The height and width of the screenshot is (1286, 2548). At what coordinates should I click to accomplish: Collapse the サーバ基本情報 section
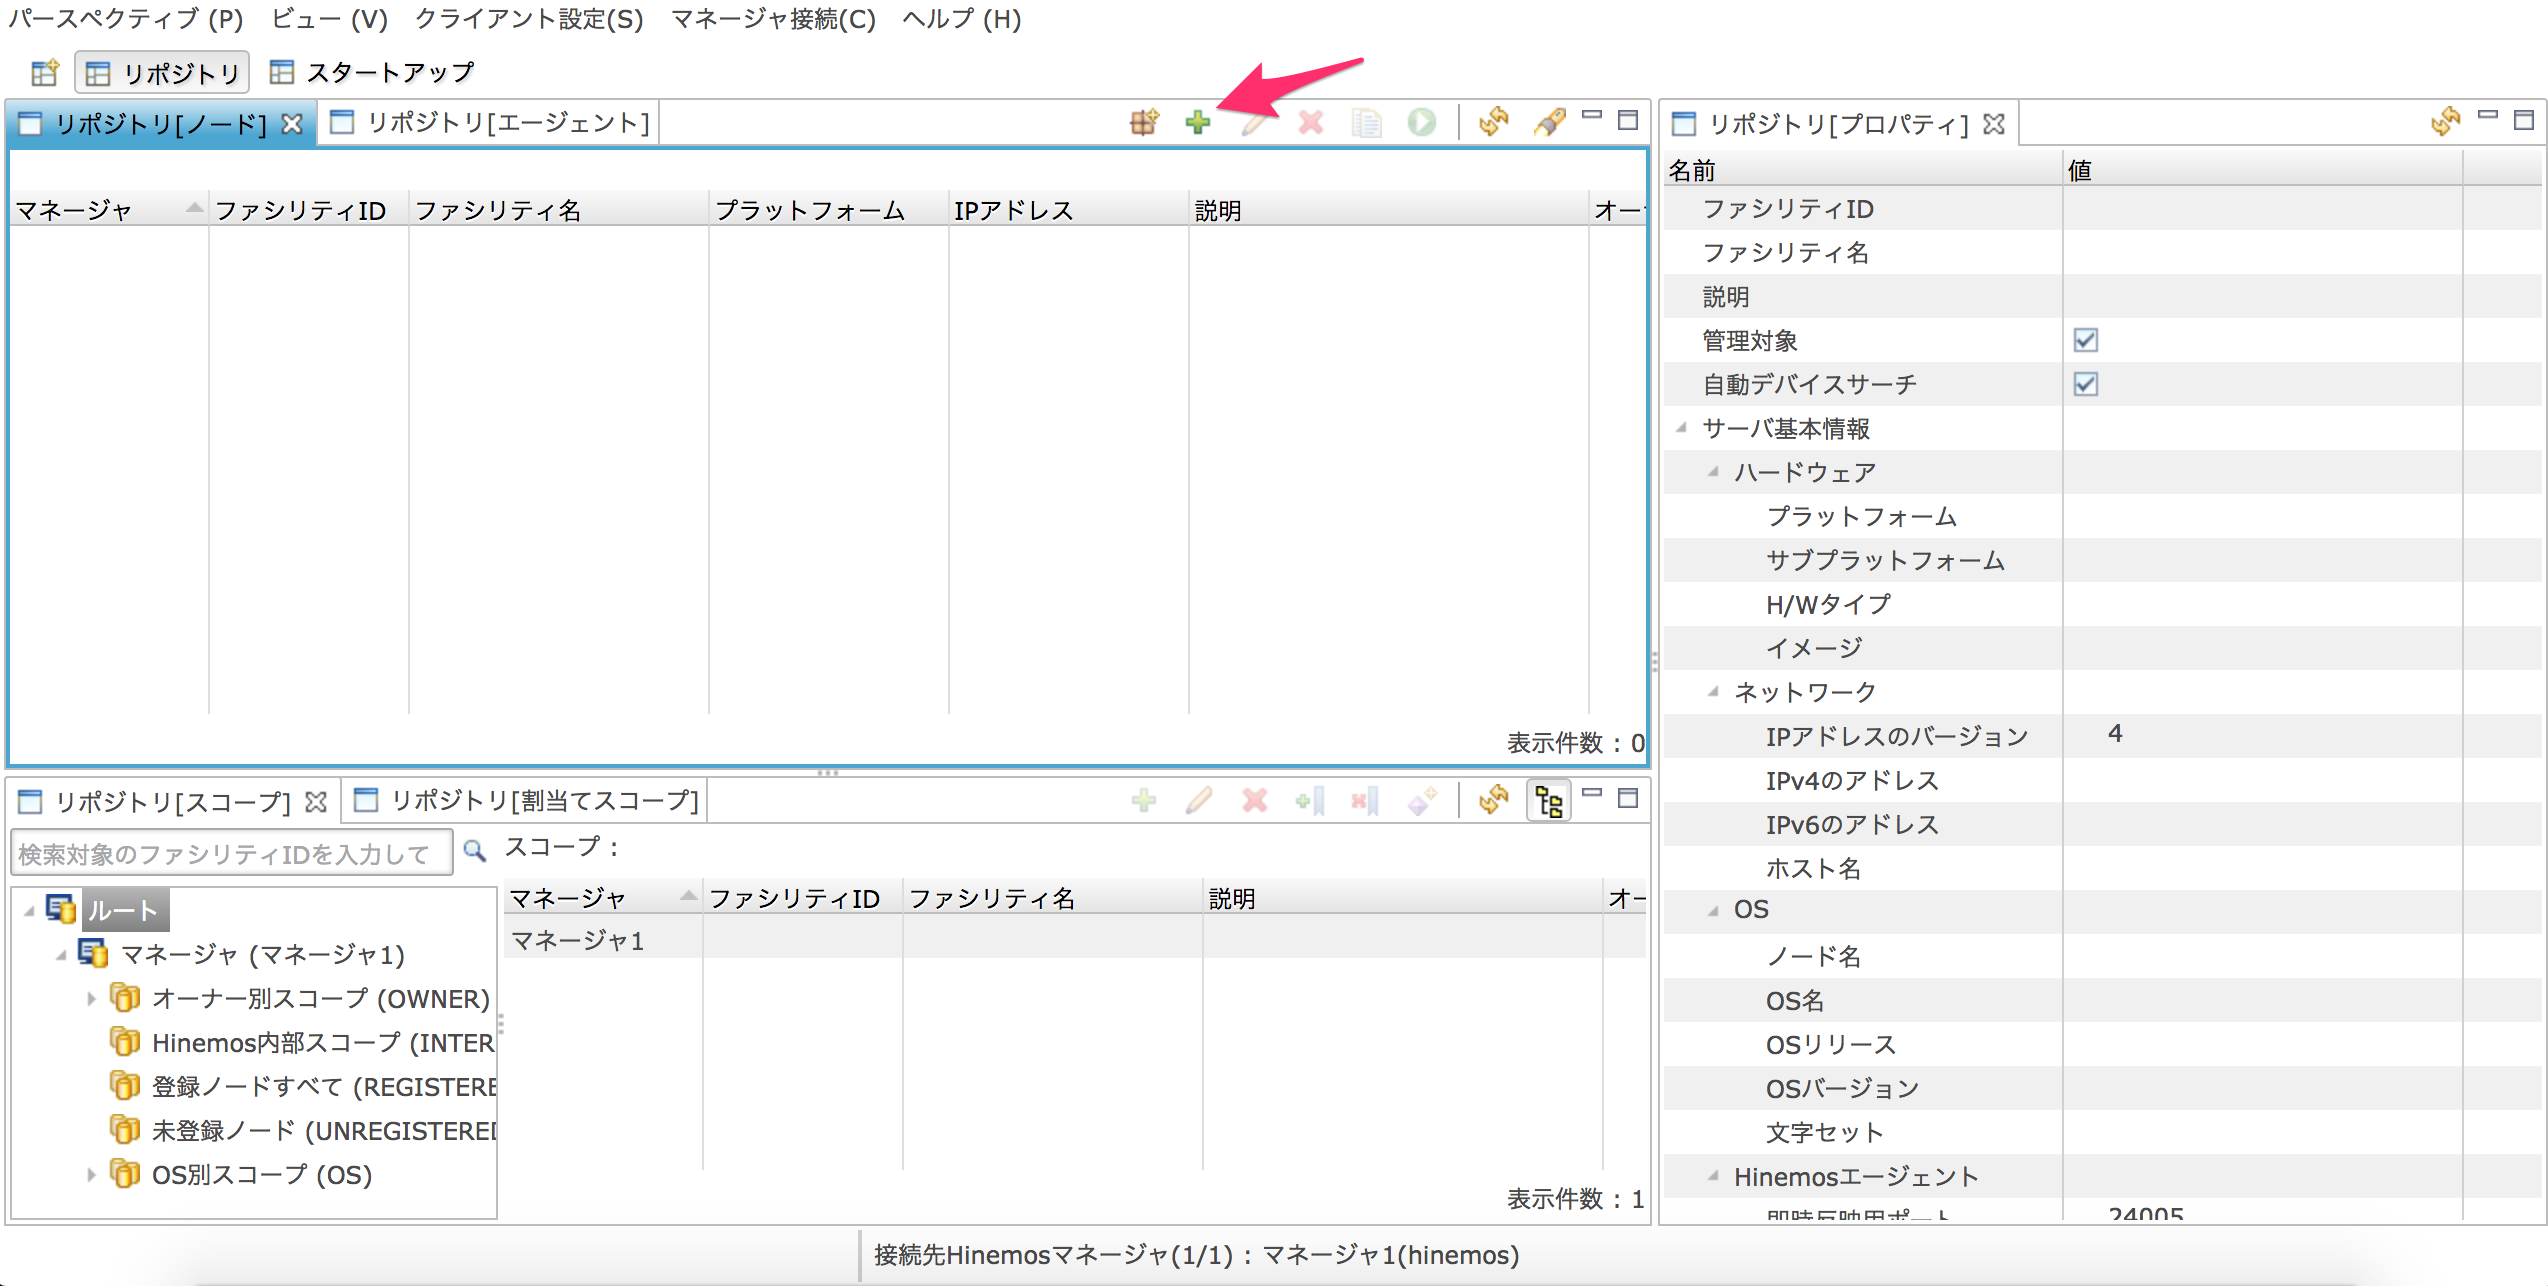pyautogui.click(x=1681, y=428)
